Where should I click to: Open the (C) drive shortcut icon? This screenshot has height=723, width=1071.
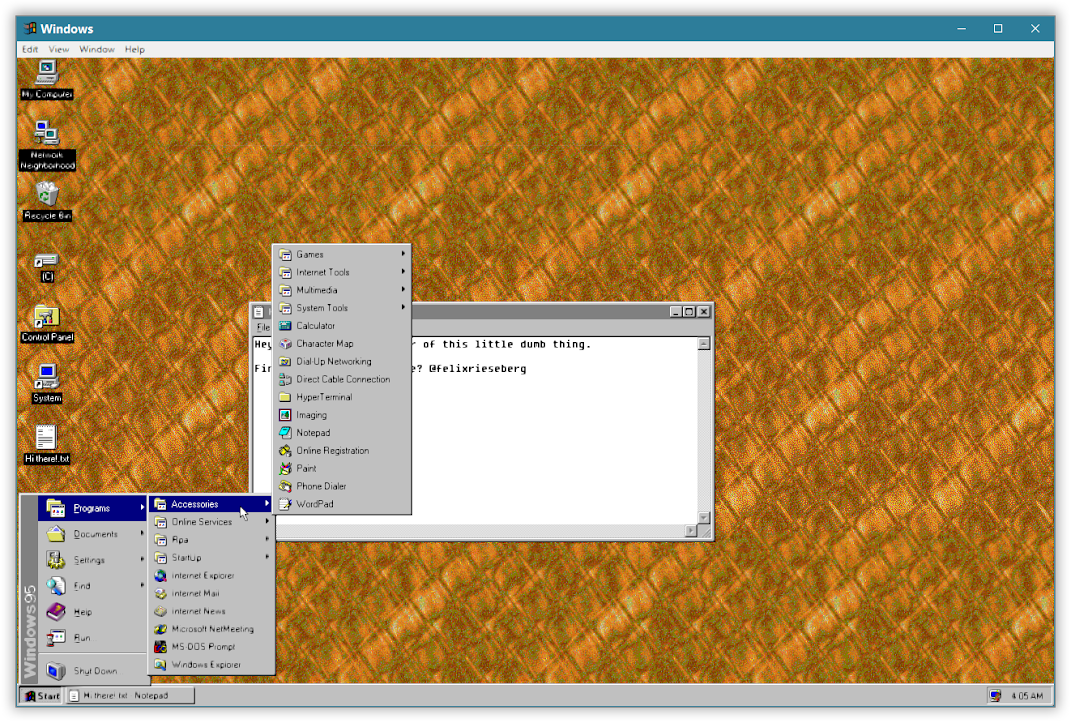(x=46, y=268)
